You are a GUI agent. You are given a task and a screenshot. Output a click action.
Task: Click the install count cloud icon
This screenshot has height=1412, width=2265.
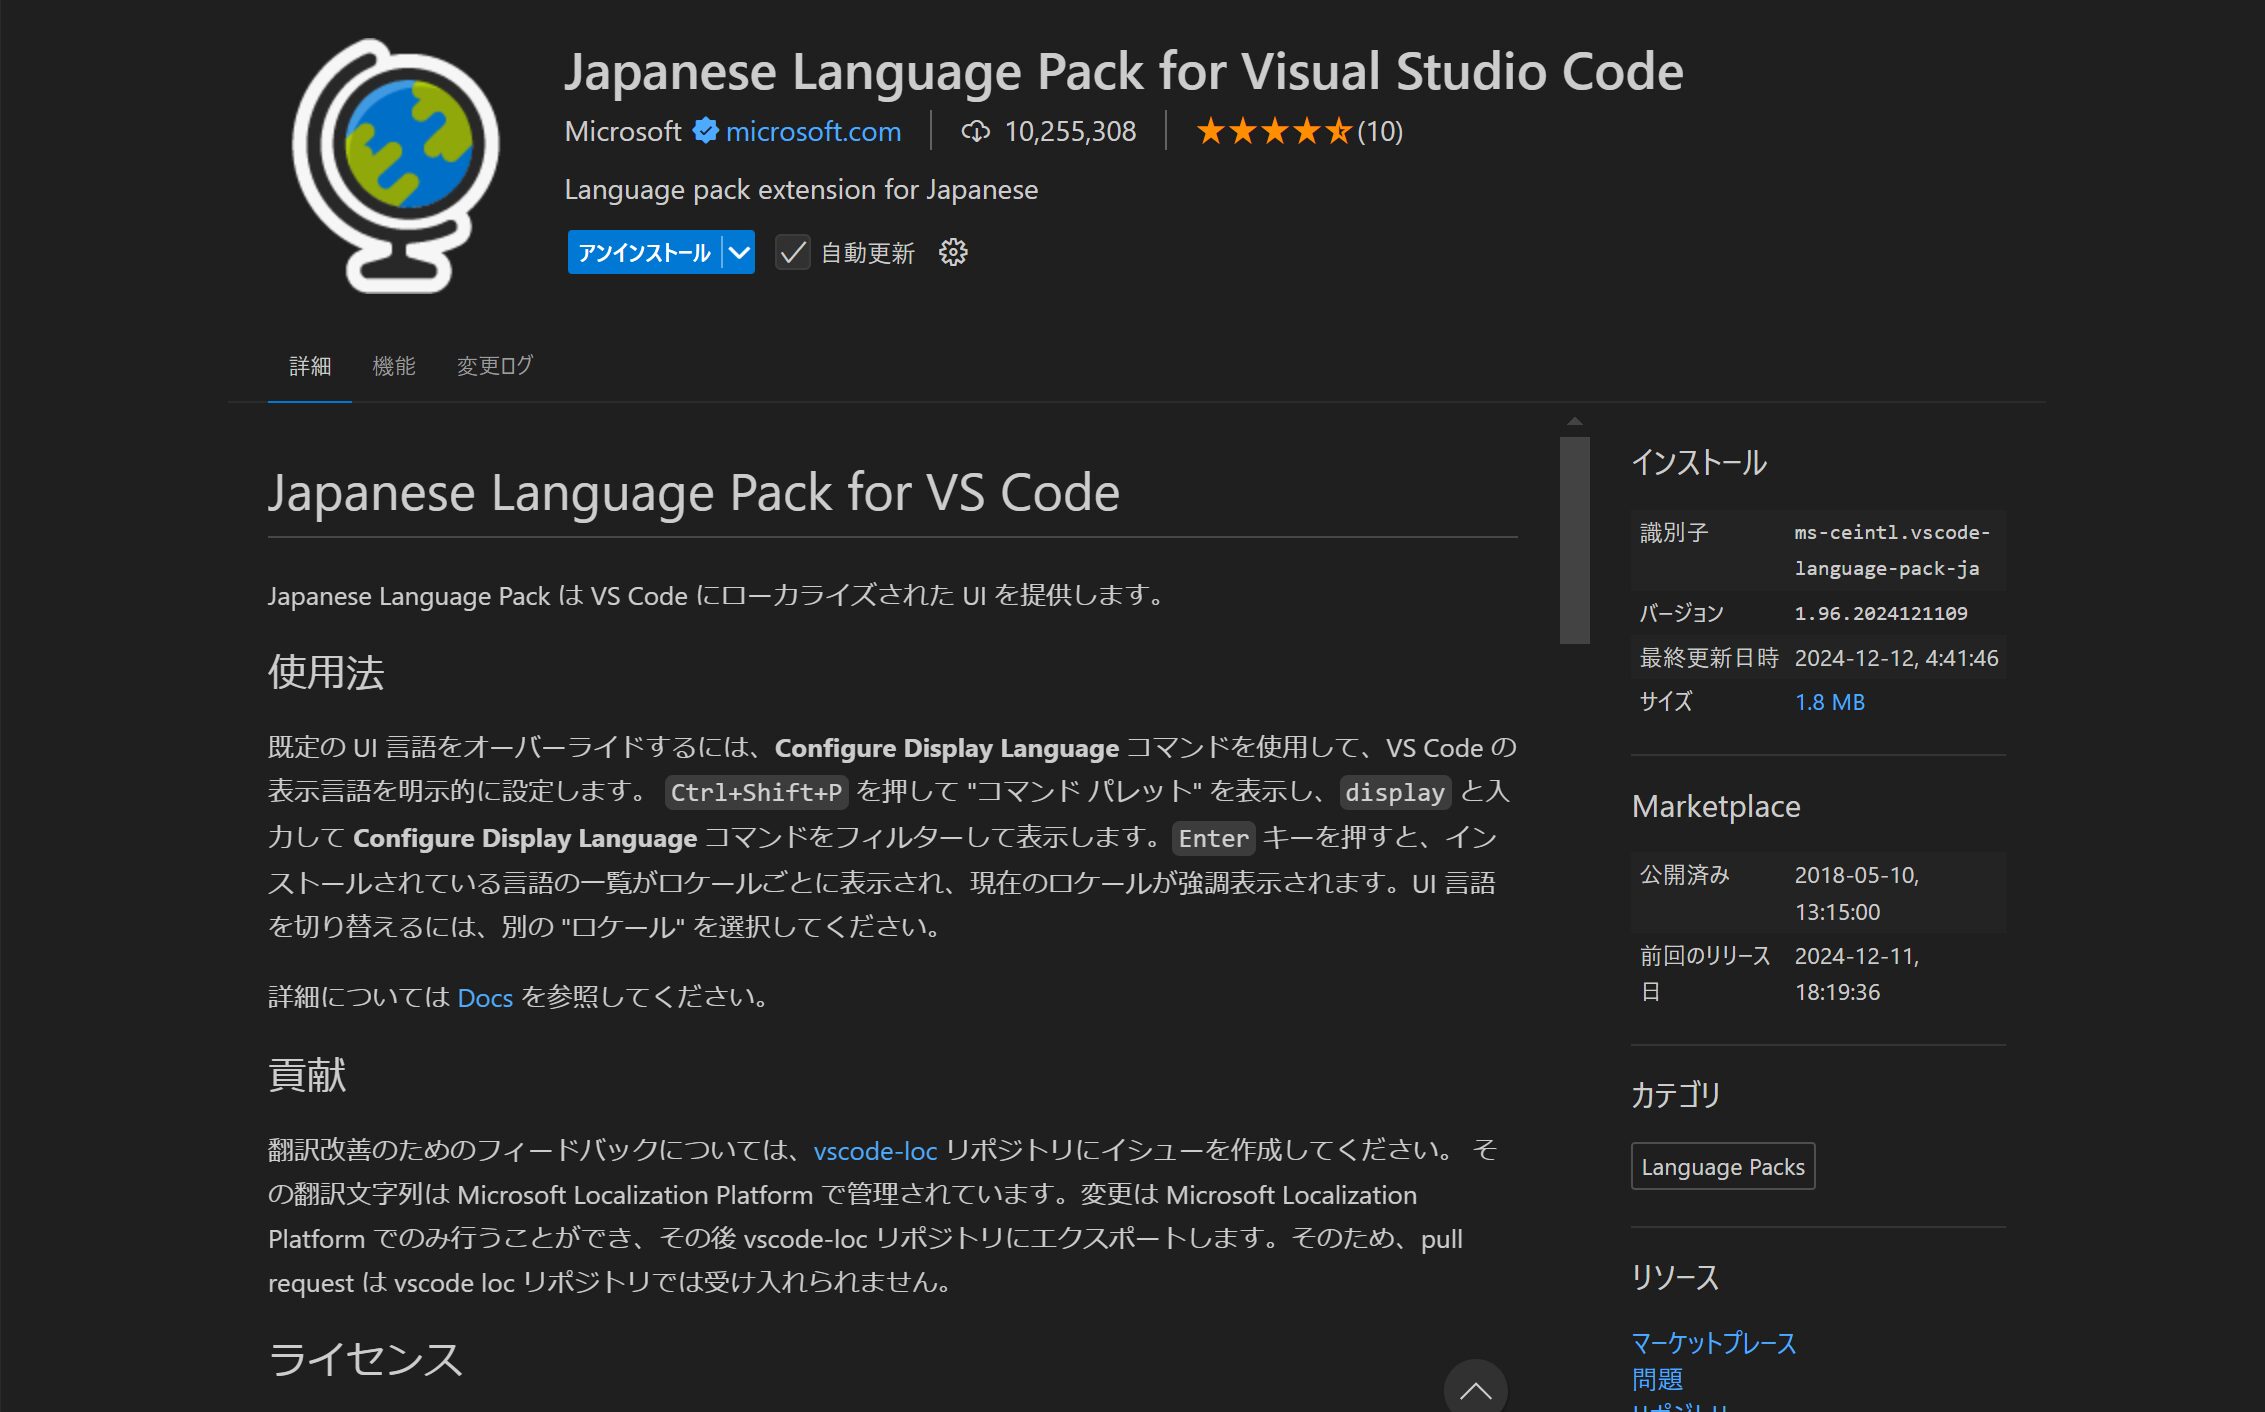pyautogui.click(x=975, y=131)
